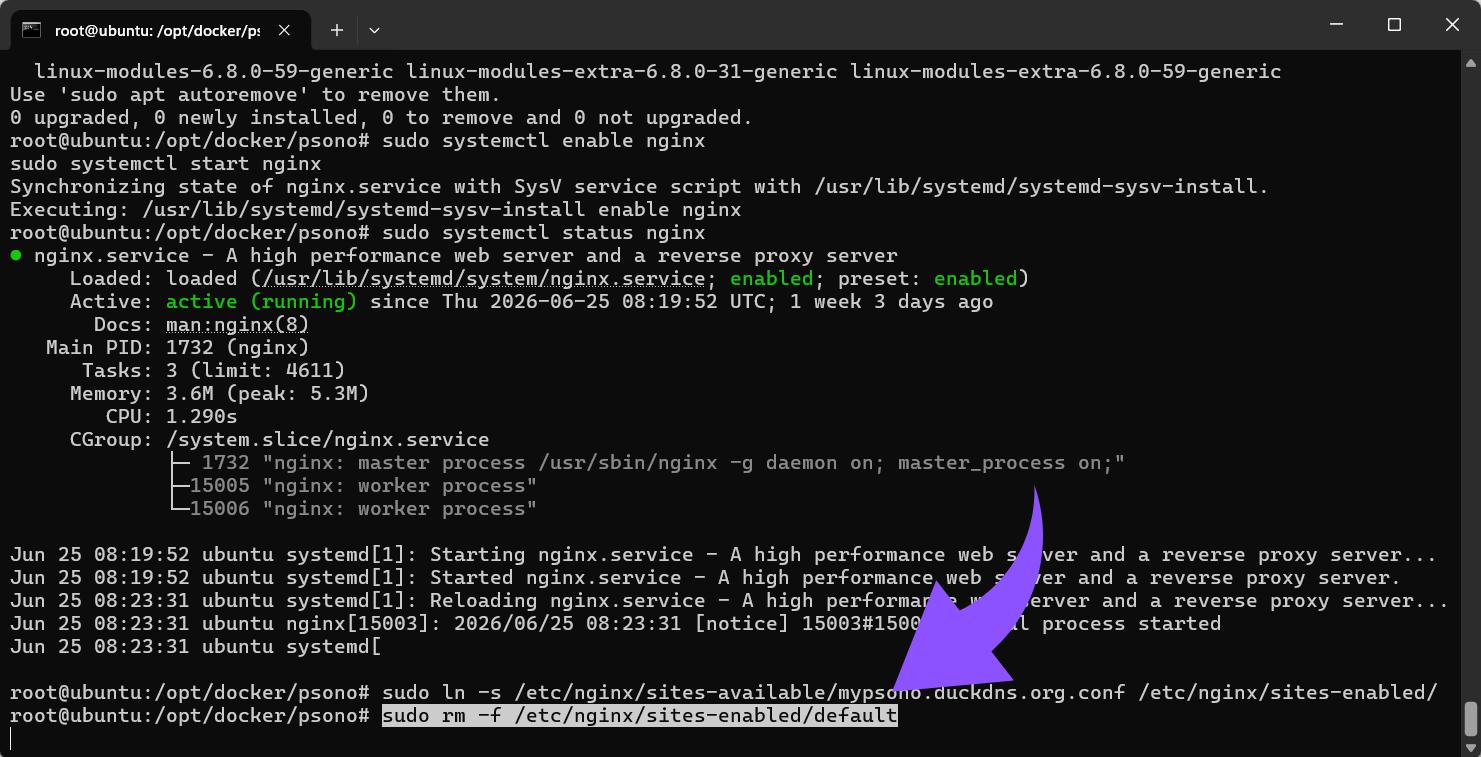Open a new terminal tab with plus button
Image resolution: width=1481 pixels, height=757 pixels.
[337, 30]
